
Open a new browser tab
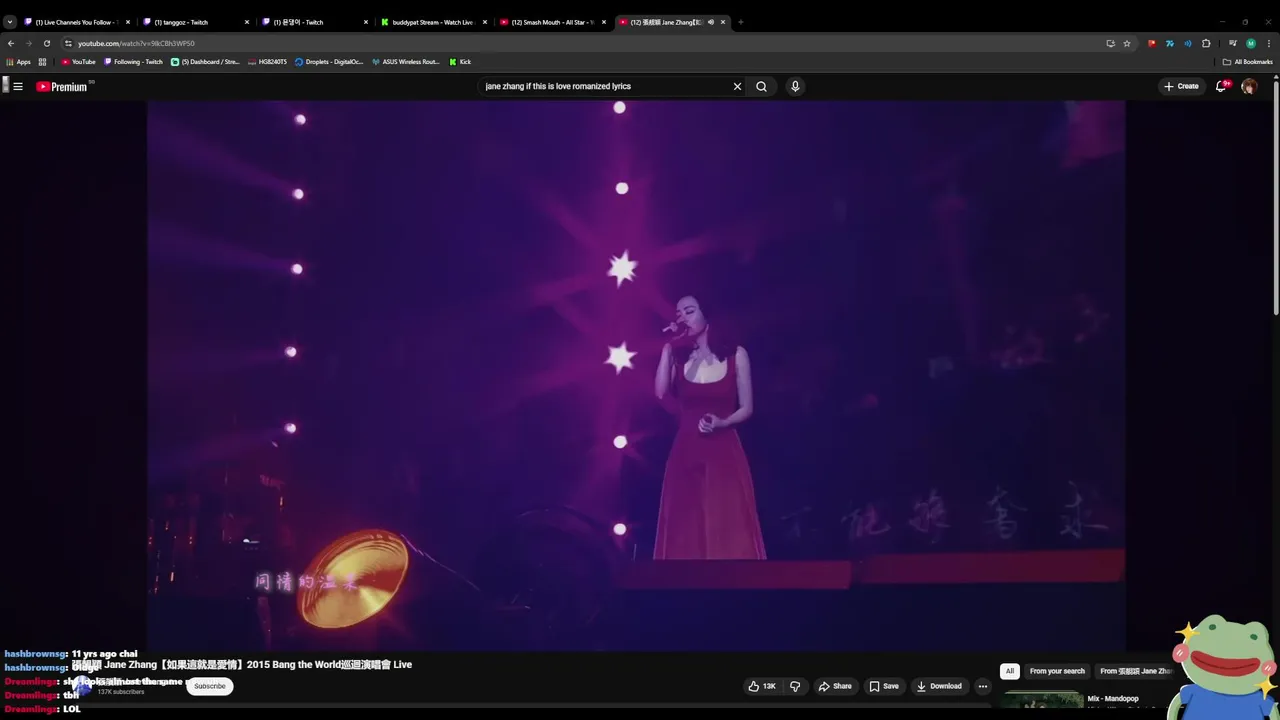pyautogui.click(x=740, y=22)
